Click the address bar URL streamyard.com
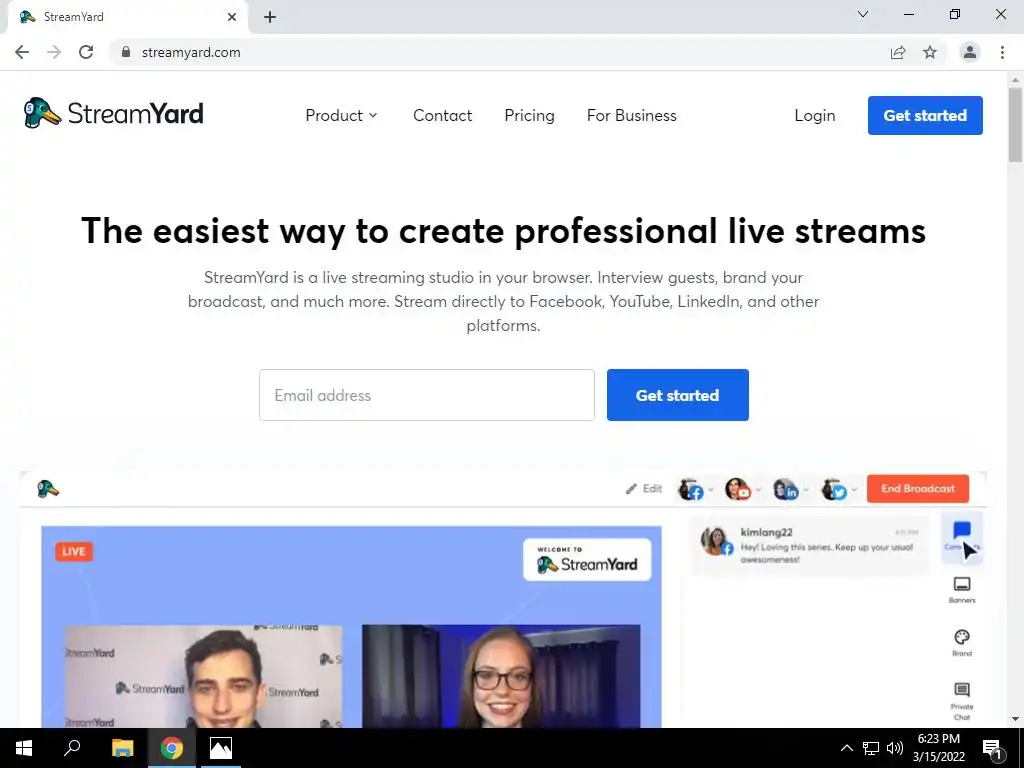Image resolution: width=1024 pixels, height=768 pixels. pyautogui.click(x=191, y=52)
